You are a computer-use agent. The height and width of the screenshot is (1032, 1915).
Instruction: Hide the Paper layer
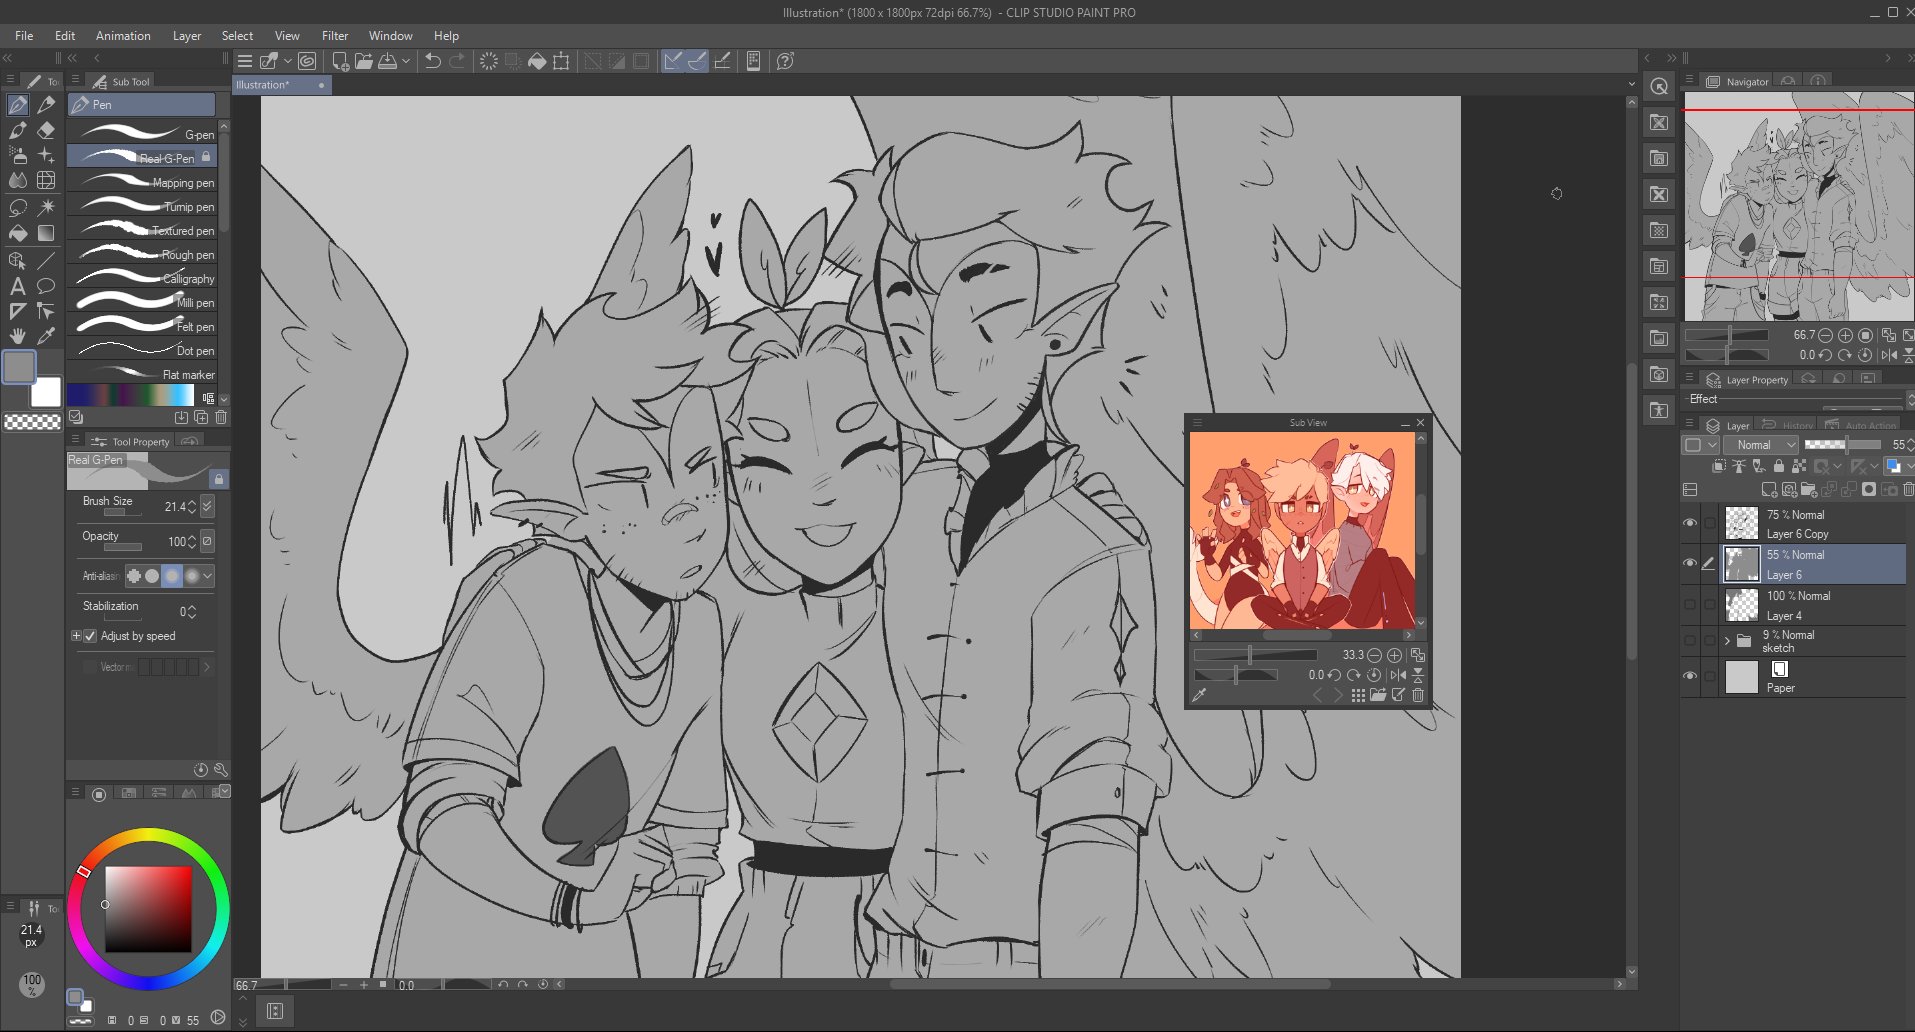(x=1690, y=676)
